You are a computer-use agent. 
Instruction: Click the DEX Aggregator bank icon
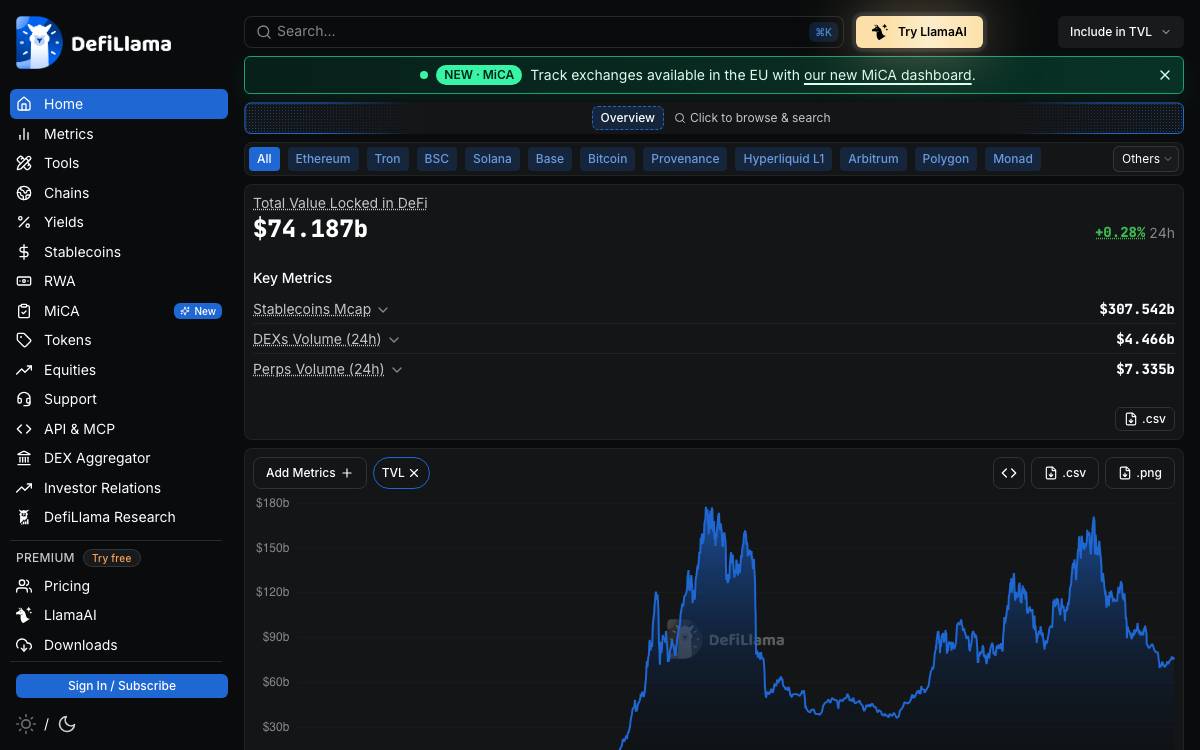[x=24, y=458]
